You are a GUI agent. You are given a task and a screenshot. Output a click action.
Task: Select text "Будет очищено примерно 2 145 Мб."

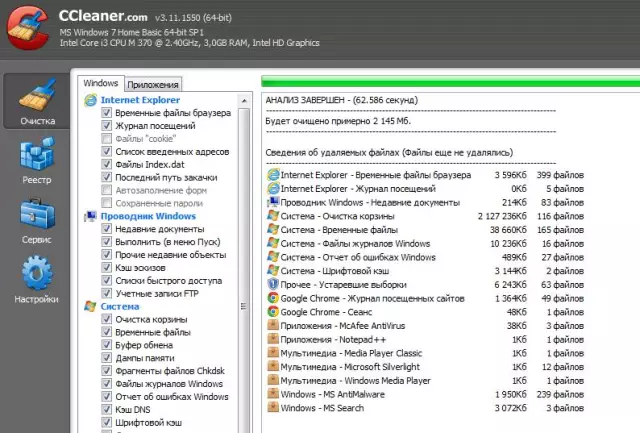click(x=338, y=121)
